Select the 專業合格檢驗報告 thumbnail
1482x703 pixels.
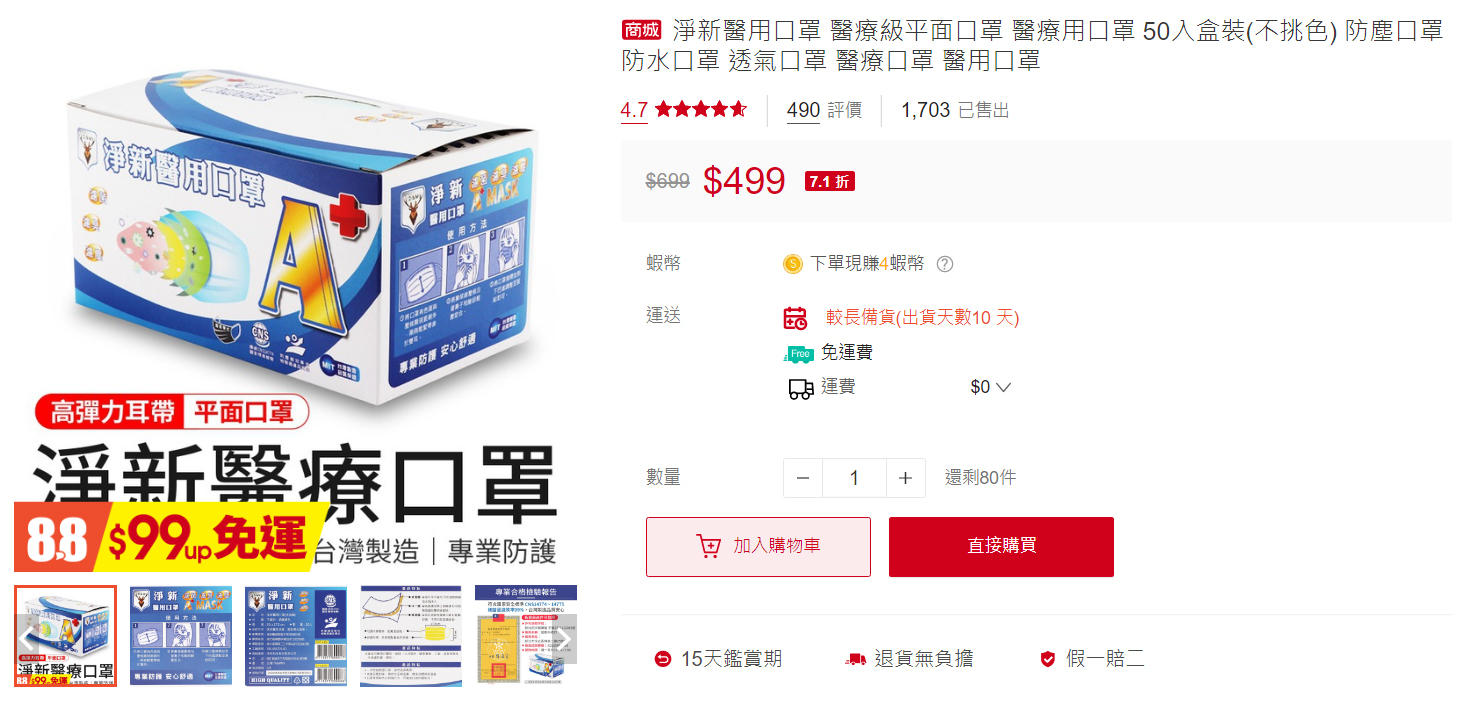[x=526, y=636]
